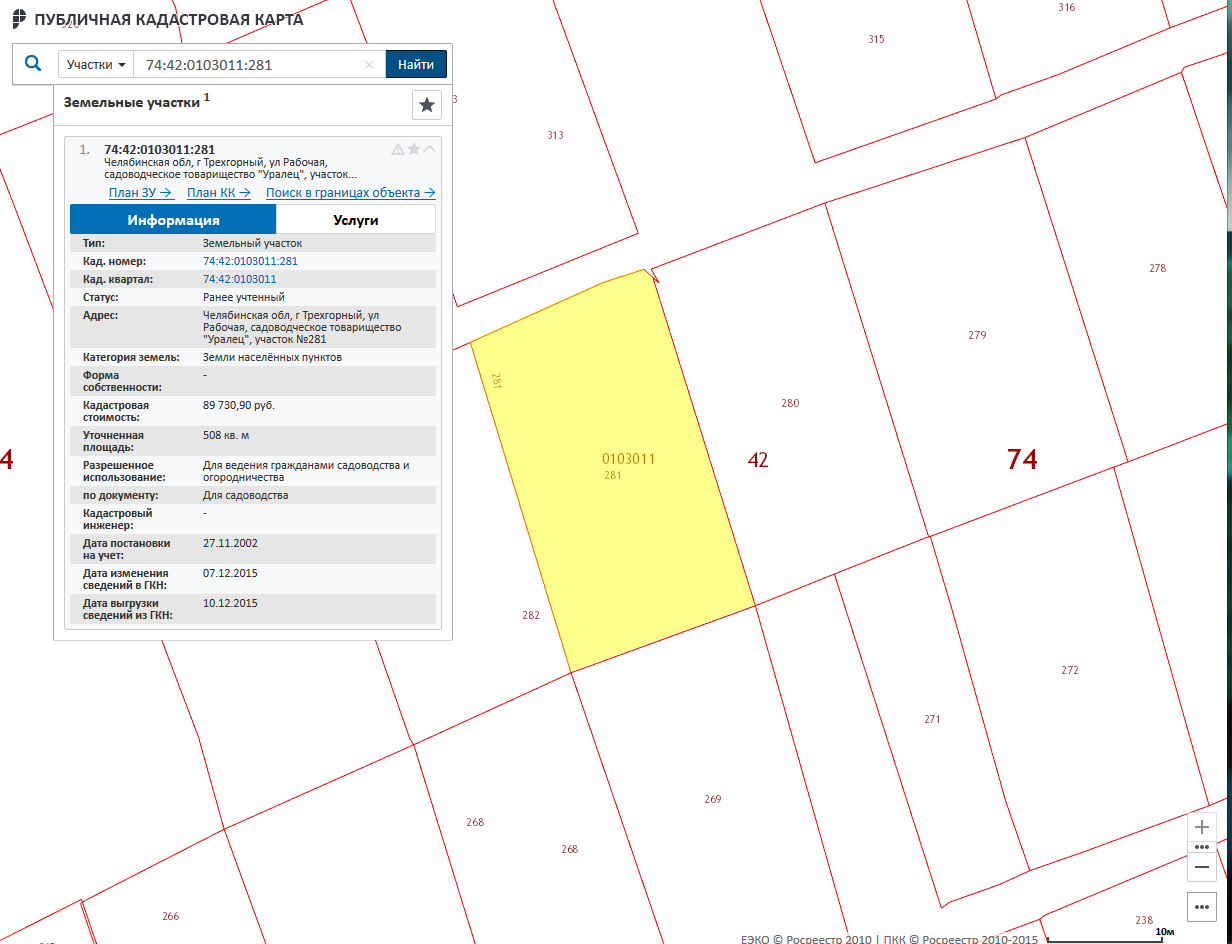Click the Rosreestr logo at top left
The height and width of the screenshot is (944, 1232).
[19, 19]
